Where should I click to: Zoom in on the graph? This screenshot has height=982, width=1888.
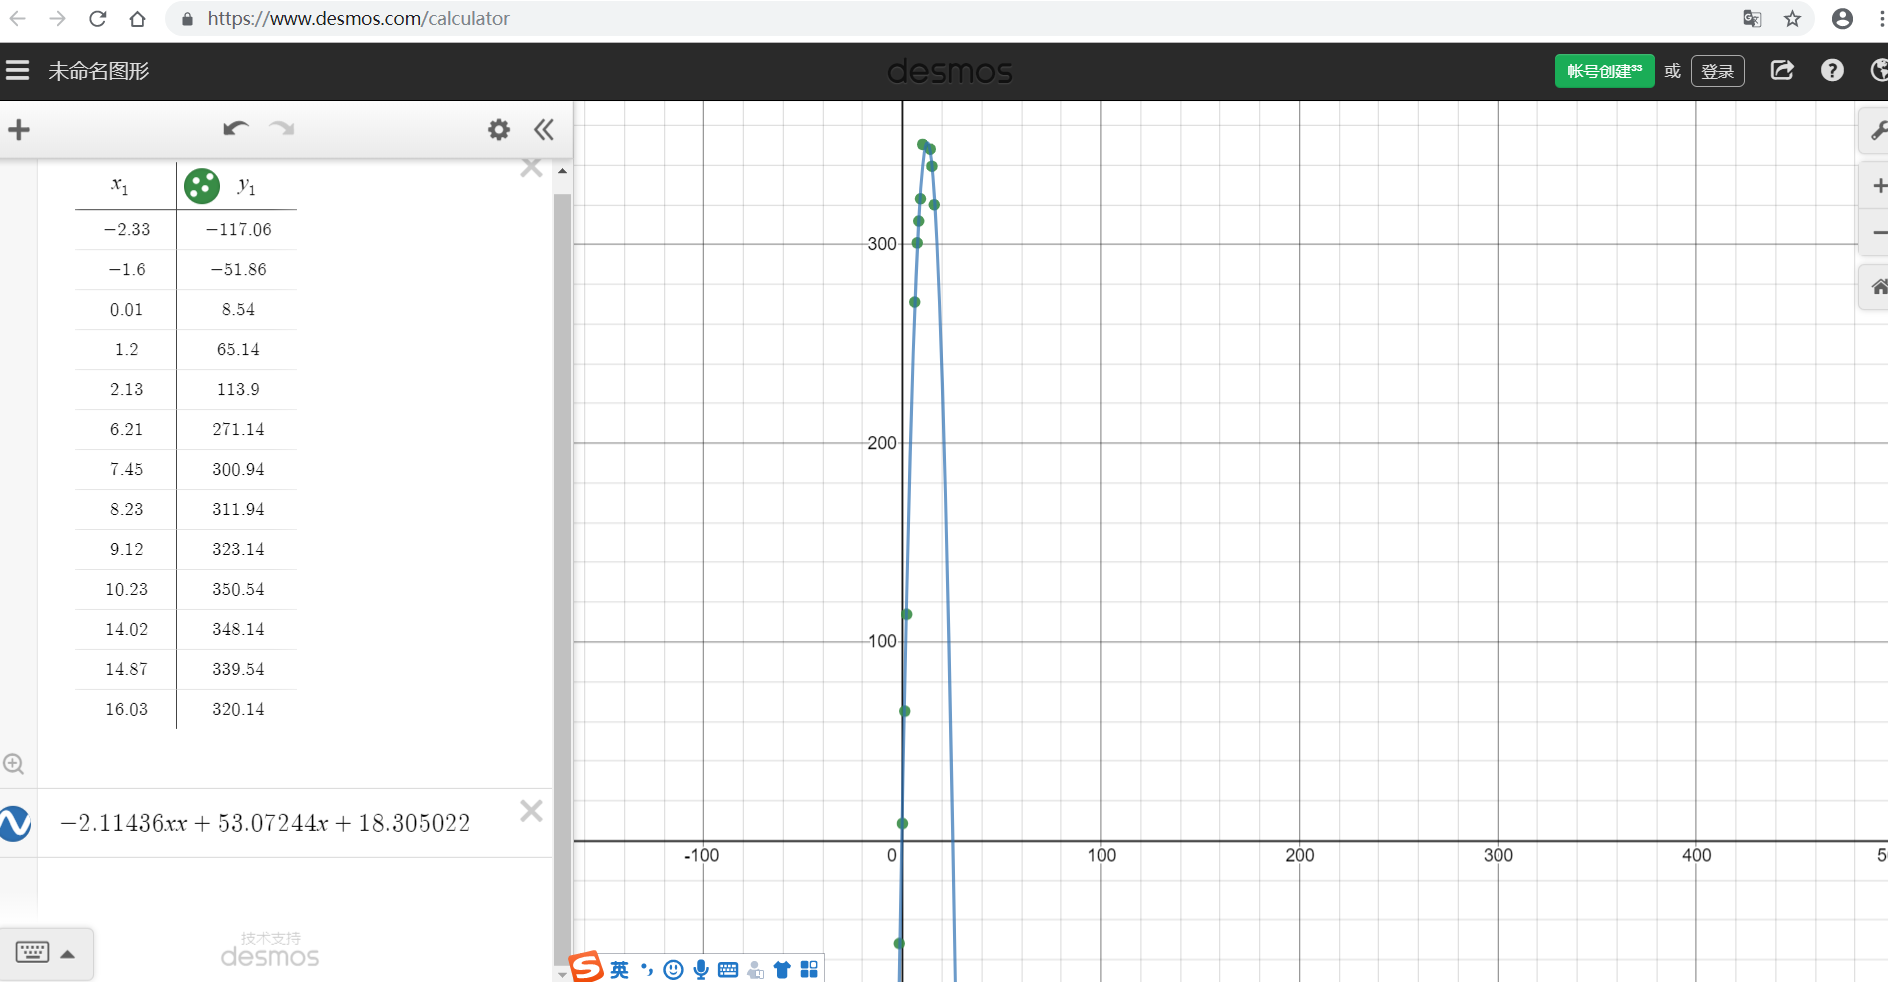(x=1878, y=186)
